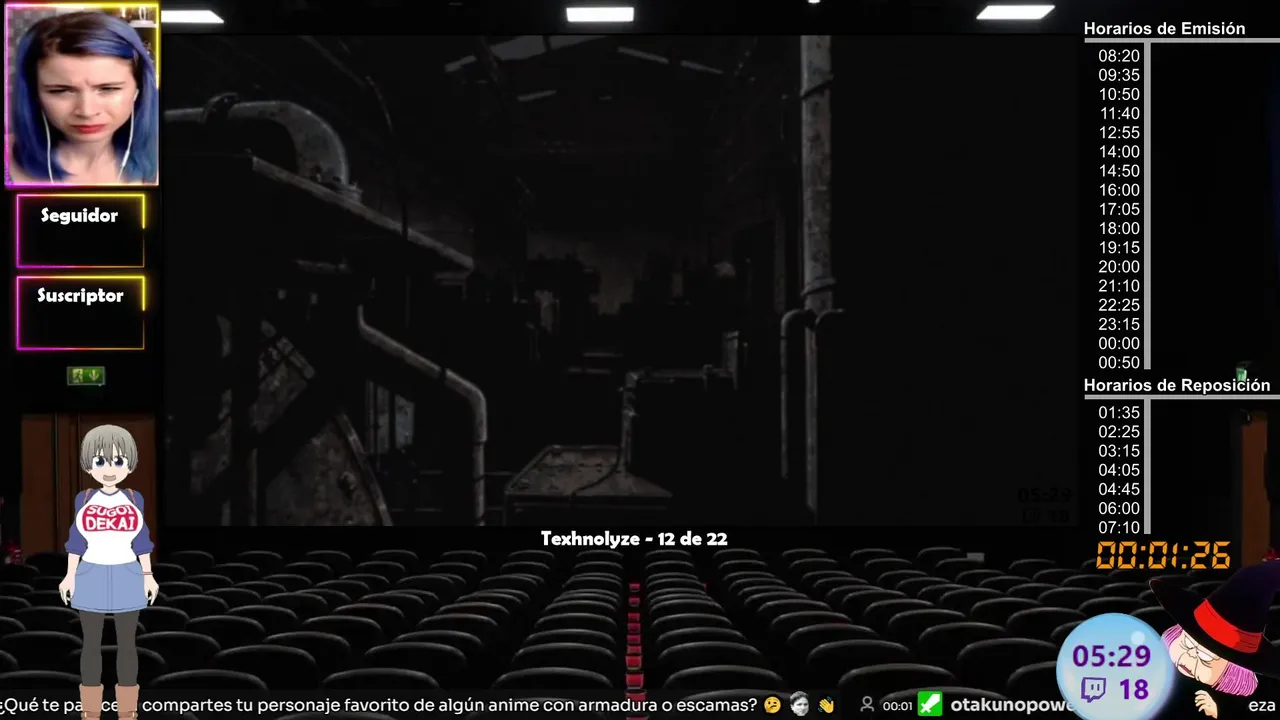
Task: Select the 22:25 broadcast time
Action: 1119,305
